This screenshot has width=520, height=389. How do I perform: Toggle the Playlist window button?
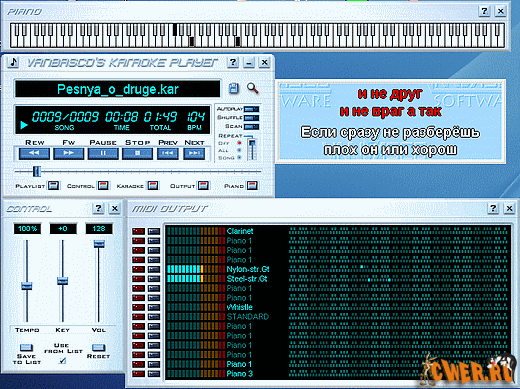pos(53,185)
